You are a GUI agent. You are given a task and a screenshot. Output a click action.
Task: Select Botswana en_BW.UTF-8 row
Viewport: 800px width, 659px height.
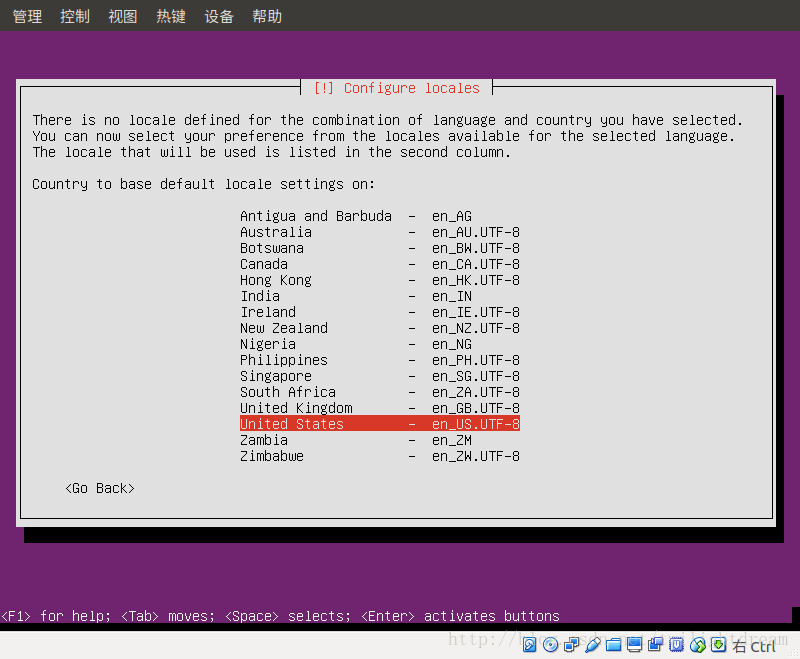(380, 248)
